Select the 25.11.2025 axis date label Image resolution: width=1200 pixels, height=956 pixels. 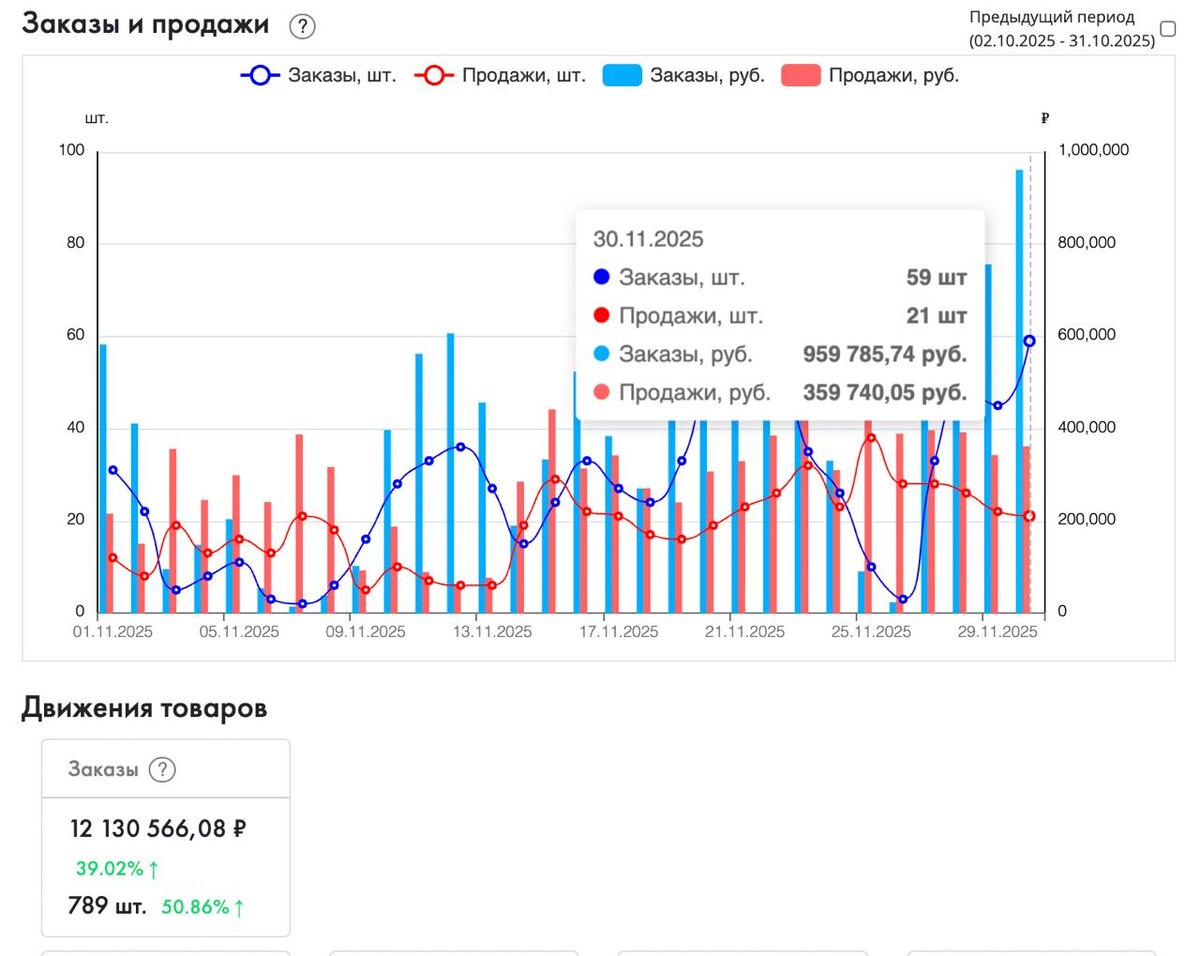coord(870,632)
